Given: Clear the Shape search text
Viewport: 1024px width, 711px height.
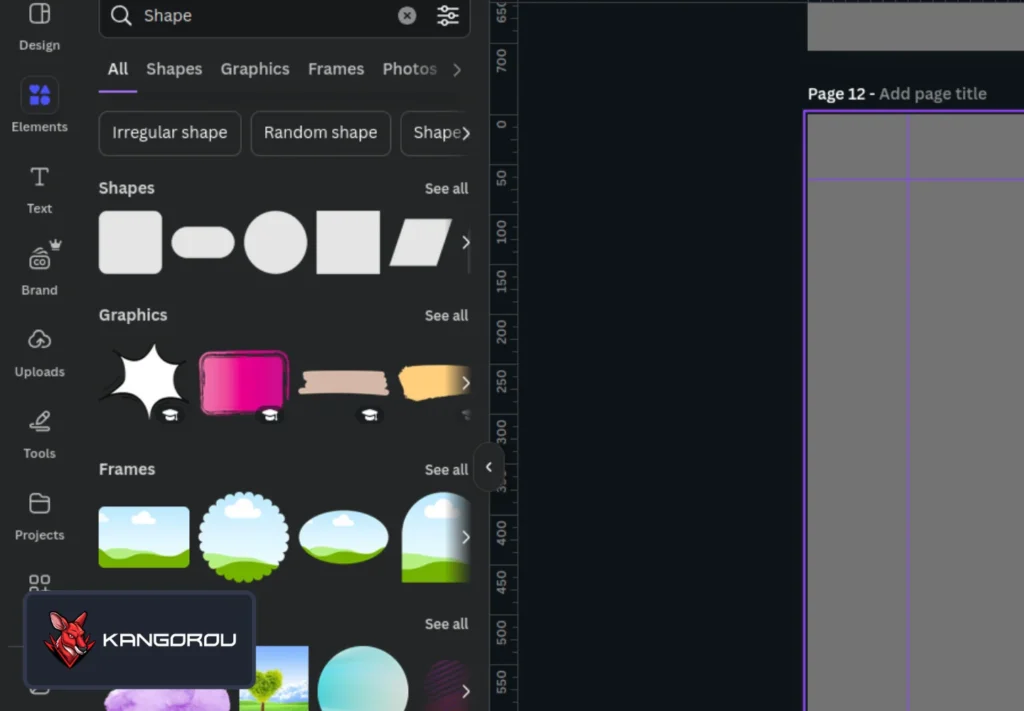Looking at the screenshot, I should point(407,16).
